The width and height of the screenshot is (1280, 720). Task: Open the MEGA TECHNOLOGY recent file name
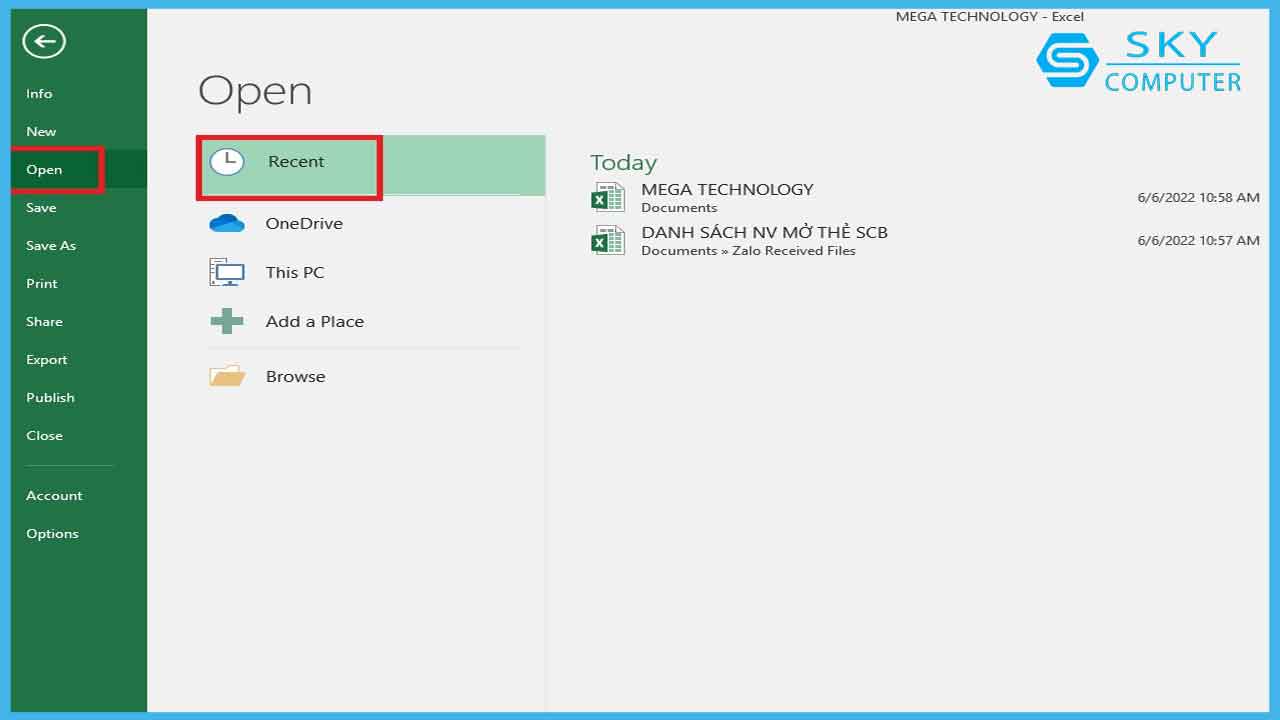click(727, 189)
